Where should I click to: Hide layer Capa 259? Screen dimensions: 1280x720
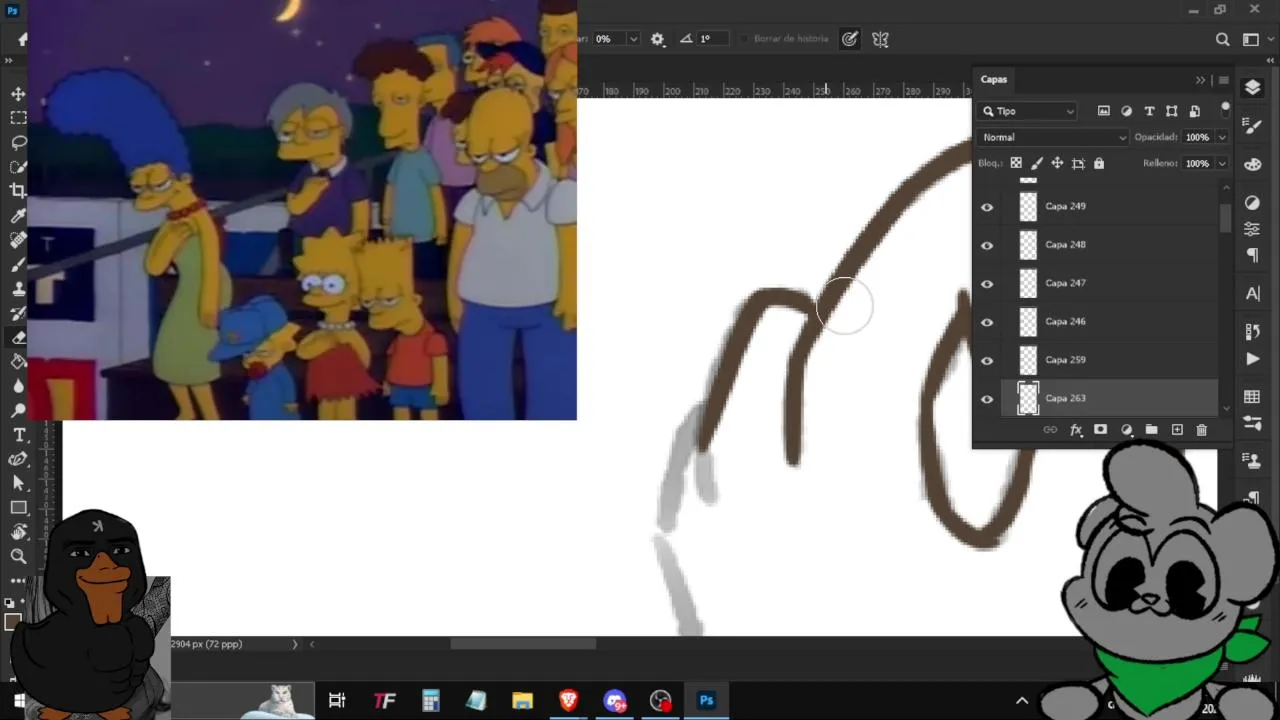tap(987, 361)
